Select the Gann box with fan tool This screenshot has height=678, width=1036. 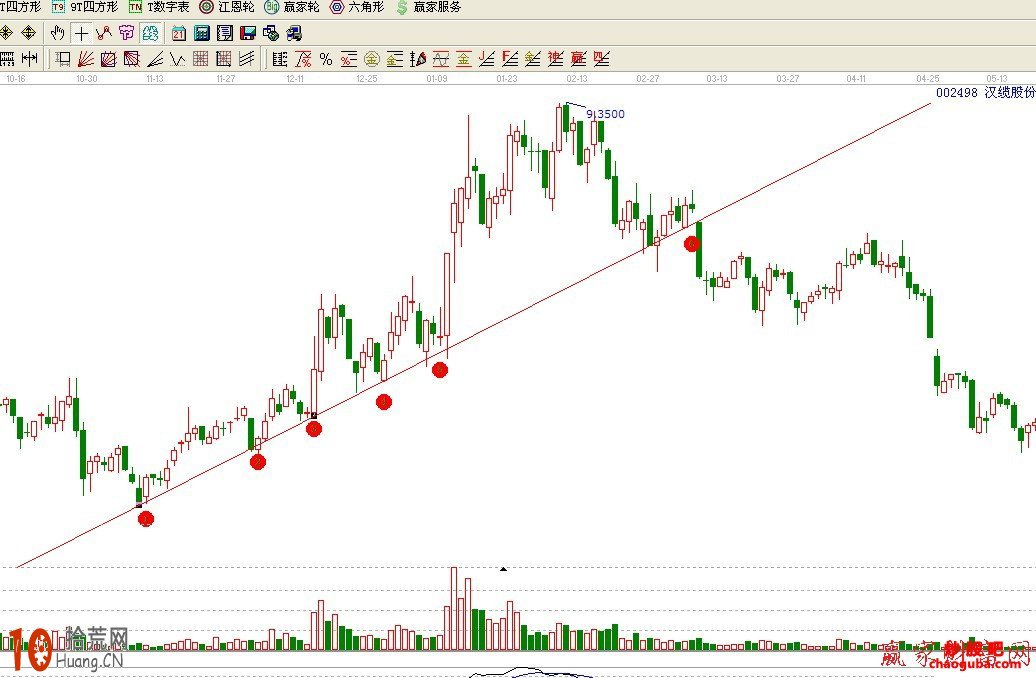point(108,59)
